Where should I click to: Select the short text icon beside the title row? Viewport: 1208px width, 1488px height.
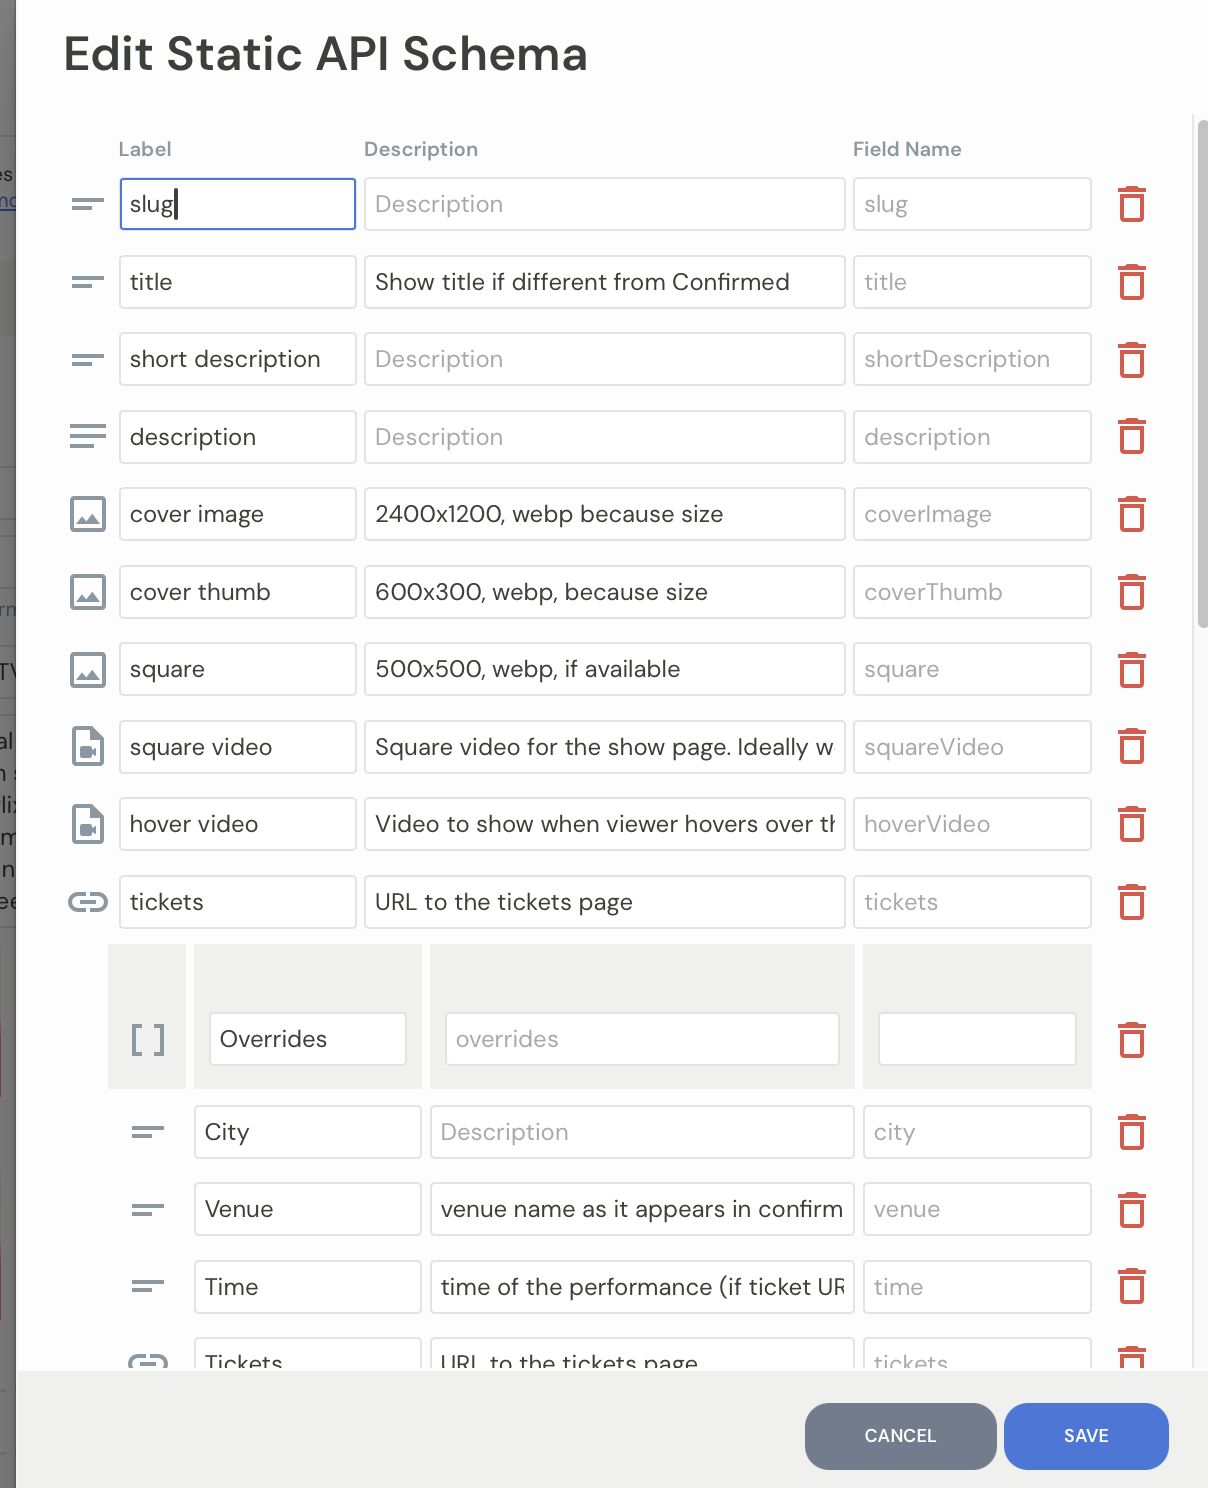(x=87, y=282)
